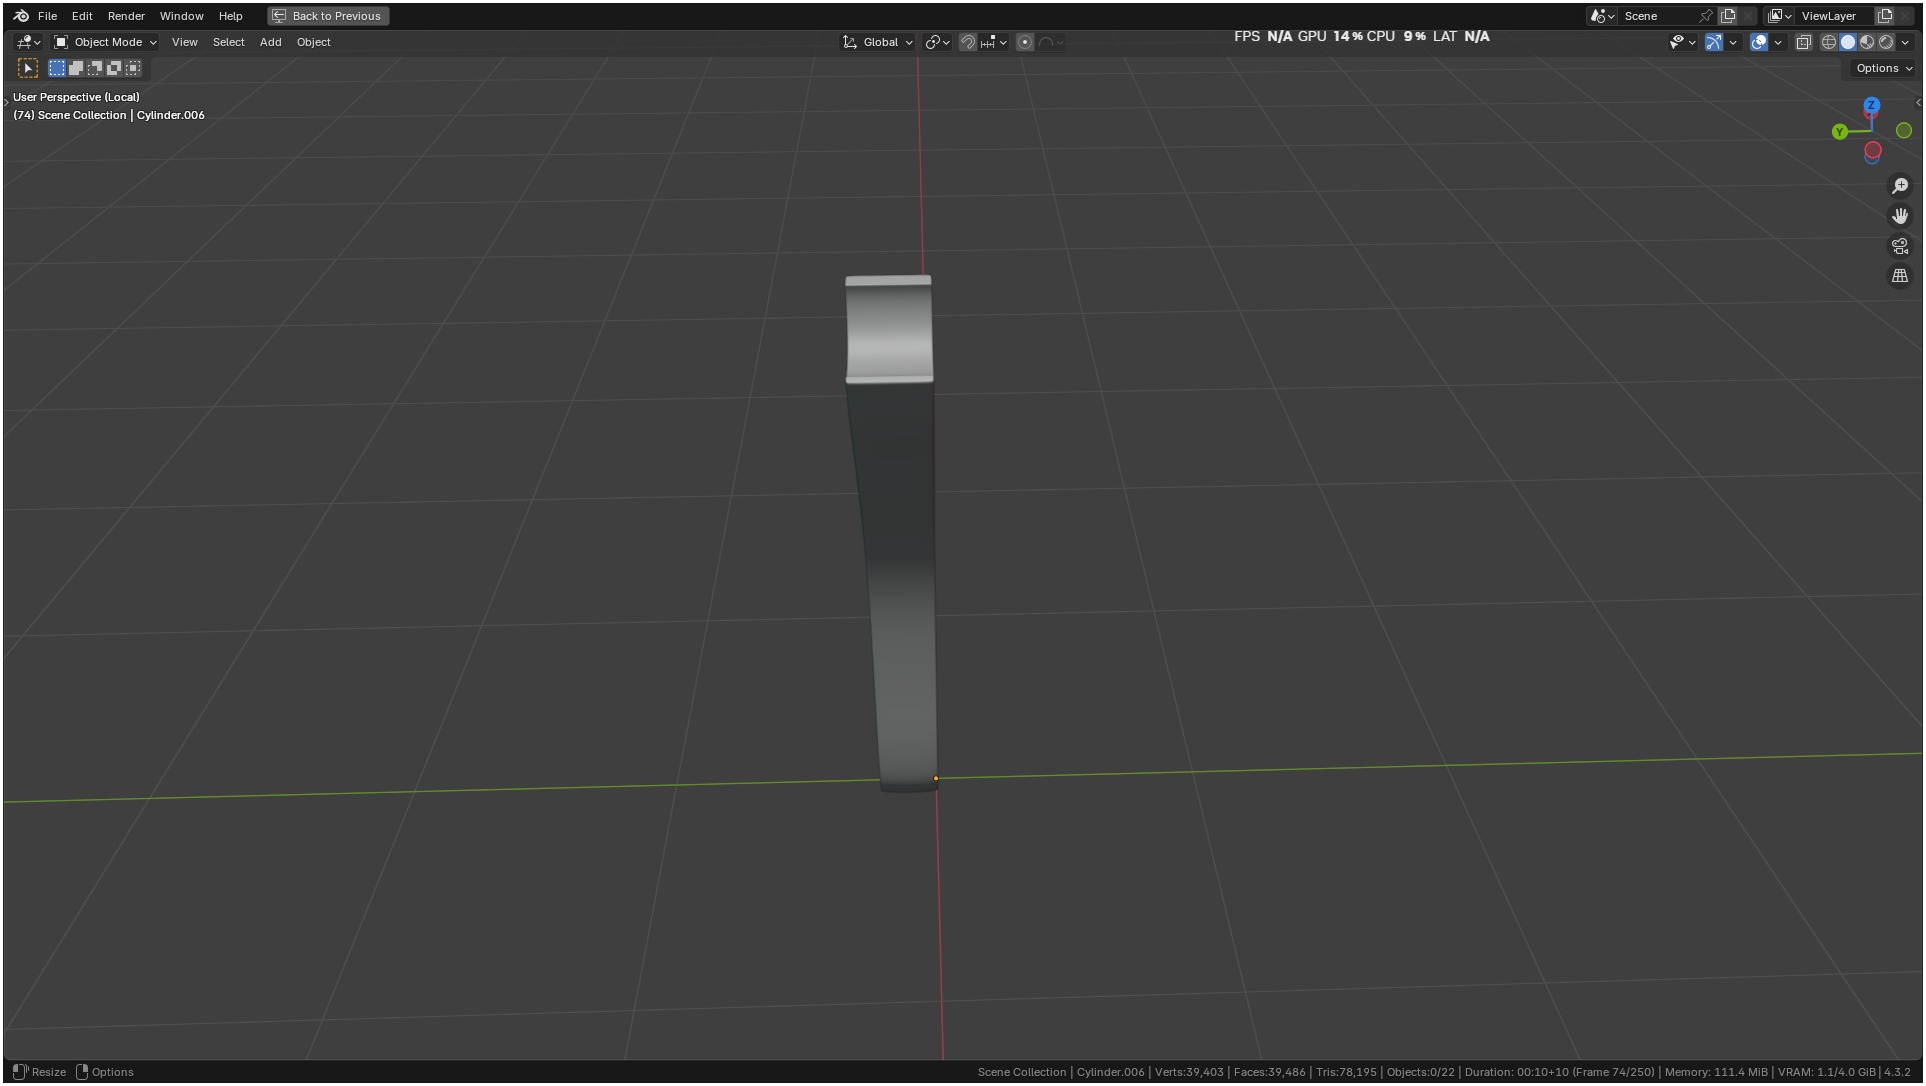
Task: Toggle viewport overlays display
Action: 1759,42
